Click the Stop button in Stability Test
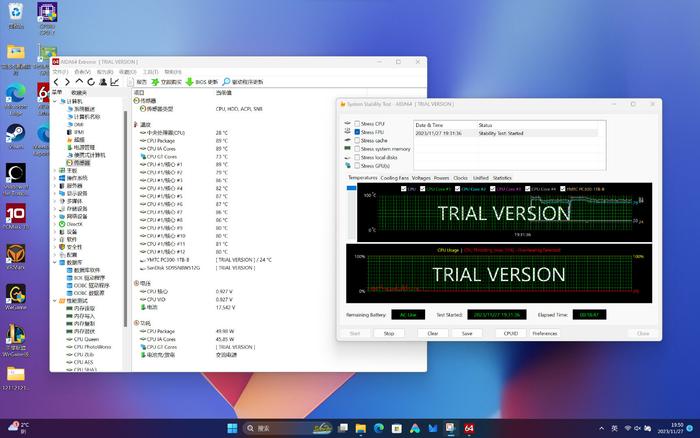Screen dimensions: 700x438 pyautogui.click(x=389, y=334)
